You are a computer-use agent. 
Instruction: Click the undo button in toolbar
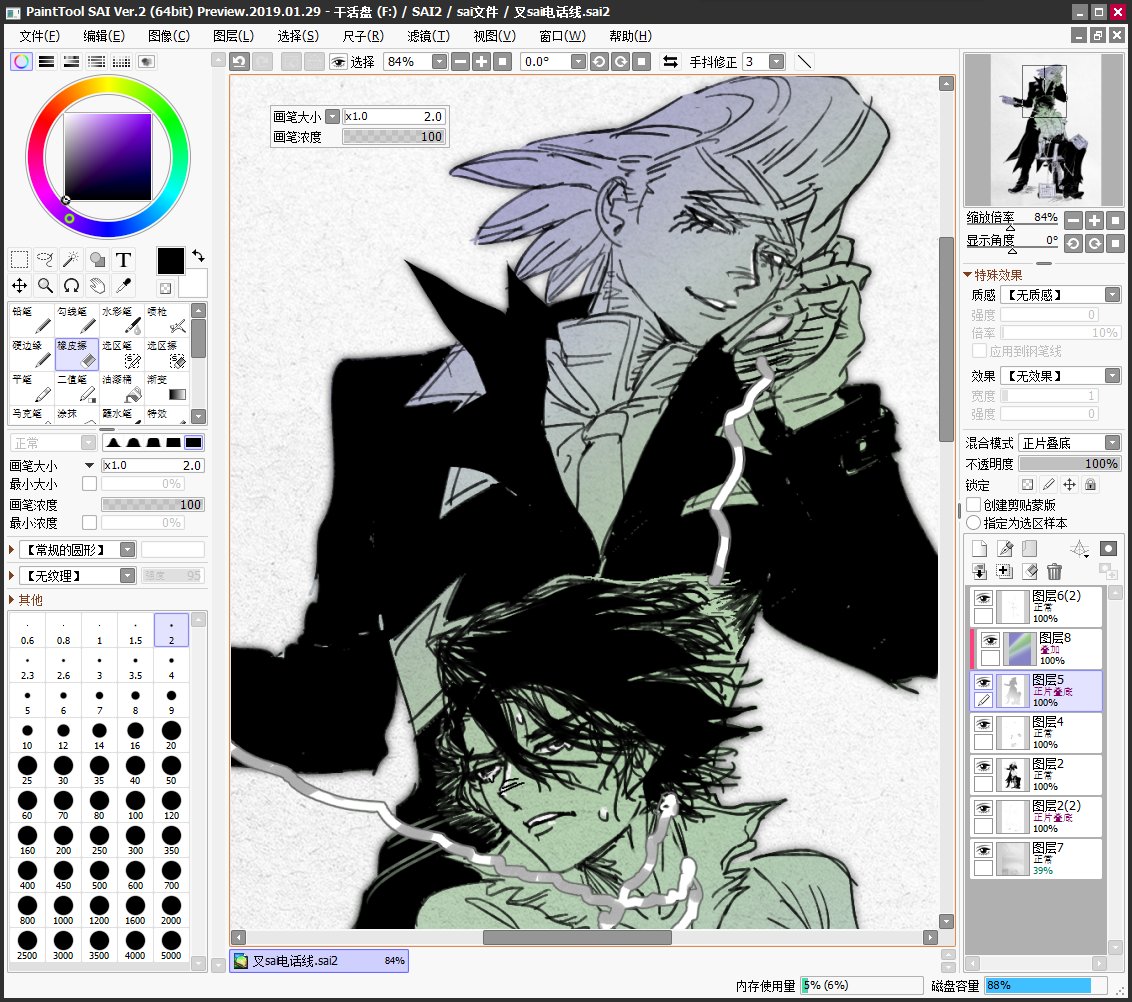(240, 62)
